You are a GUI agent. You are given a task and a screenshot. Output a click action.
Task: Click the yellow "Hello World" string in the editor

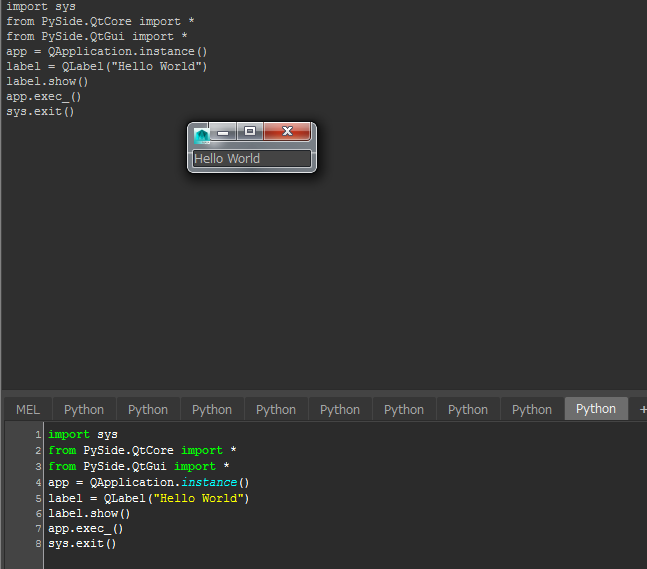(x=198, y=498)
